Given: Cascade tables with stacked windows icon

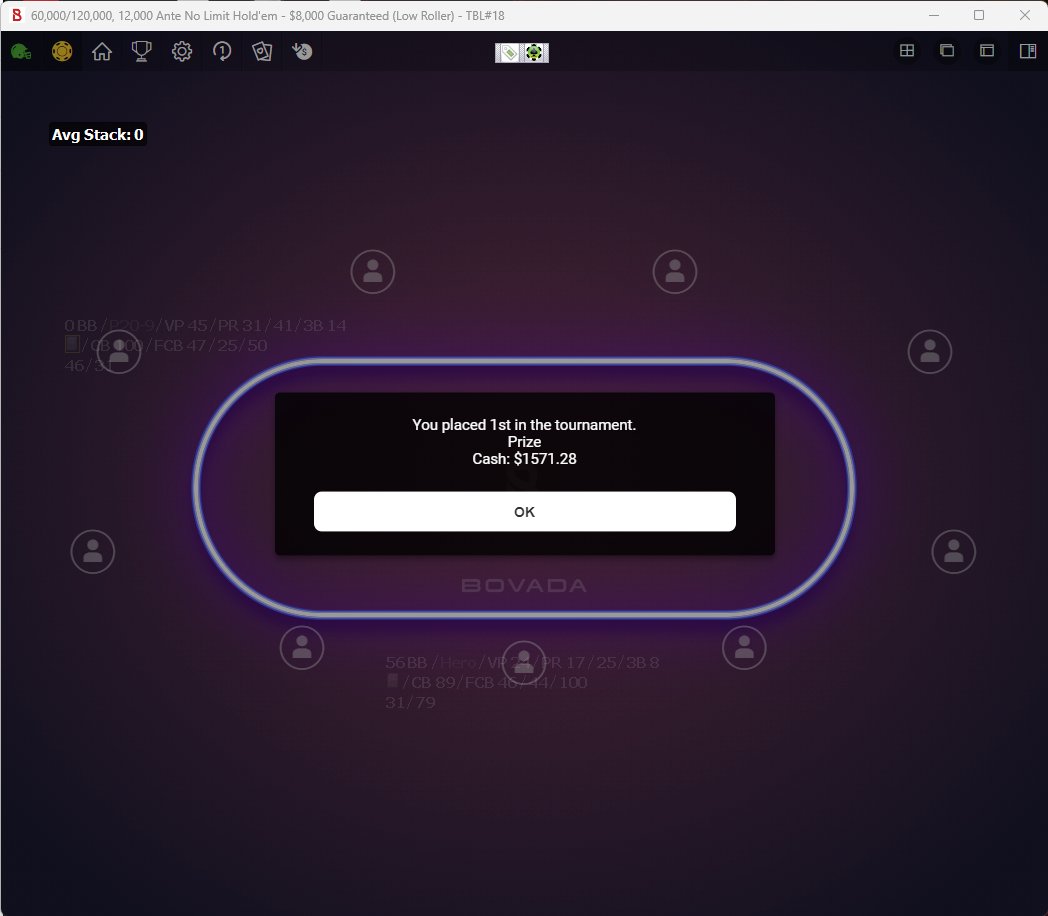Looking at the screenshot, I should [947, 51].
